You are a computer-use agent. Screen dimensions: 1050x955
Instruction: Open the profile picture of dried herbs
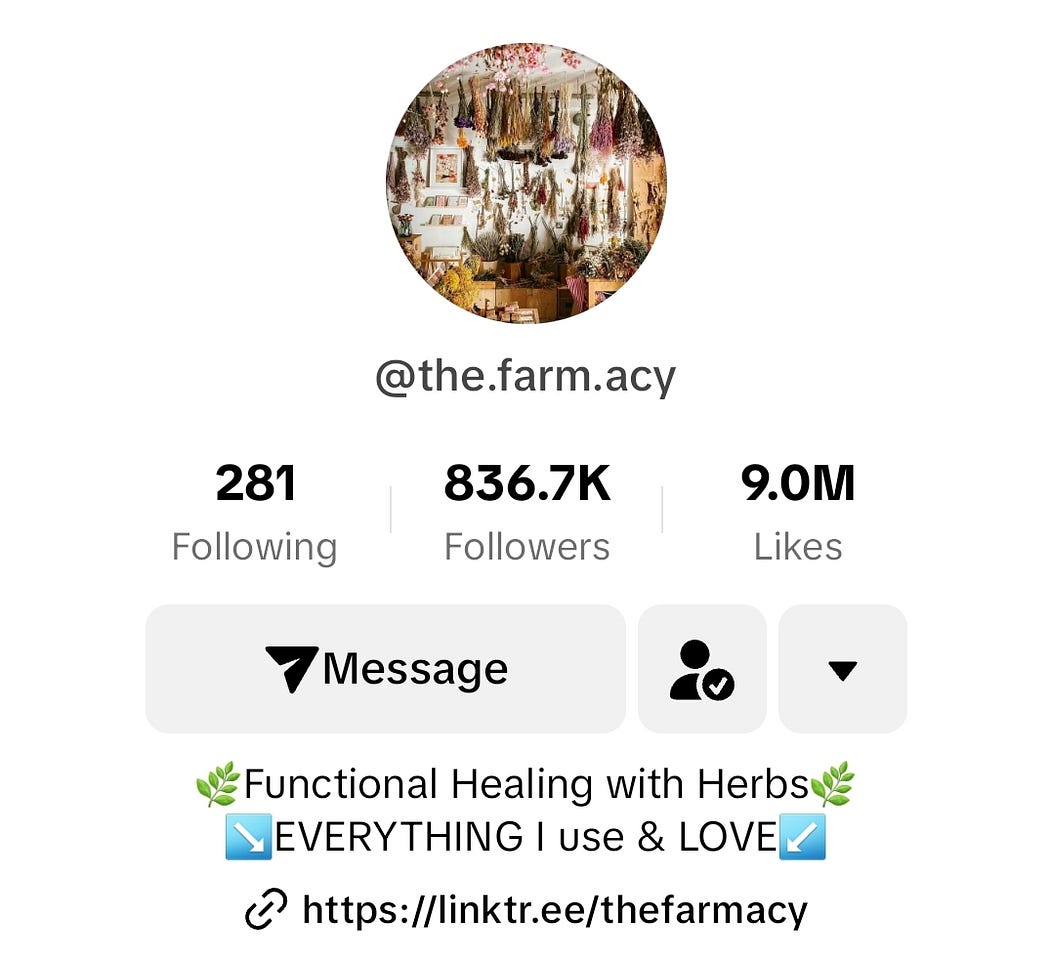(x=526, y=183)
